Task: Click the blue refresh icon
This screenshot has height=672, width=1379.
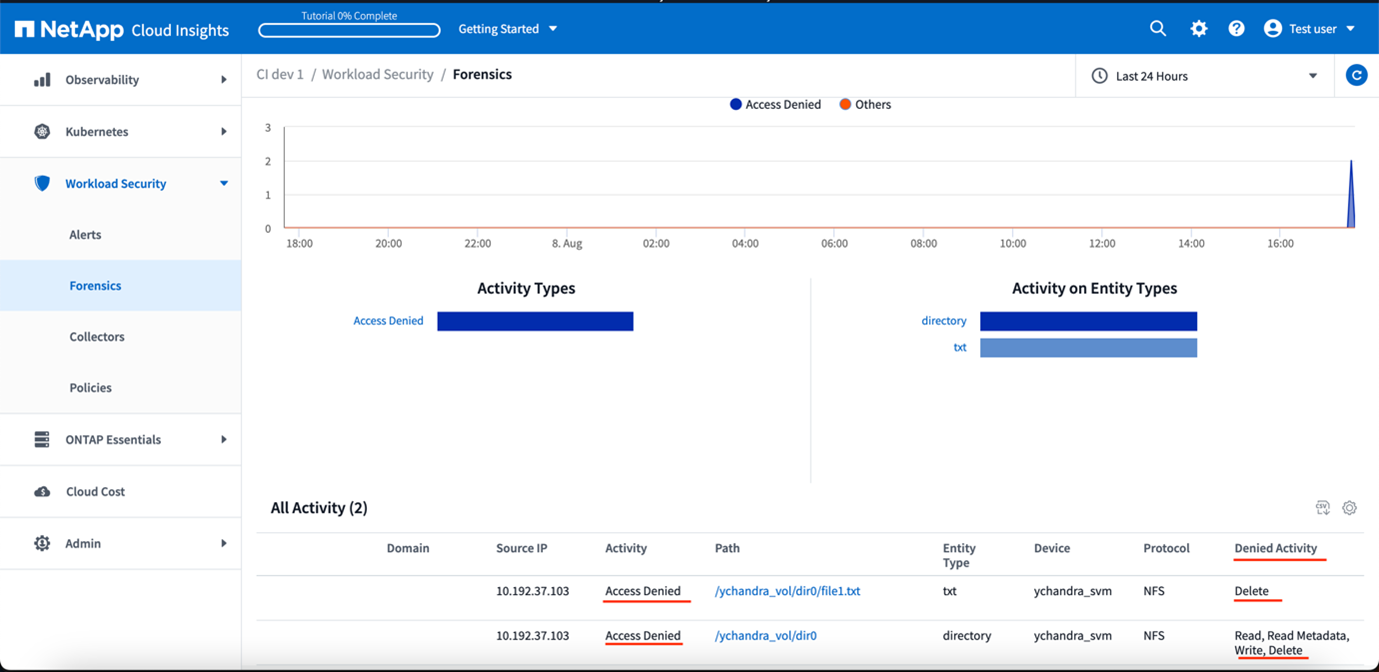Action: coord(1356,76)
